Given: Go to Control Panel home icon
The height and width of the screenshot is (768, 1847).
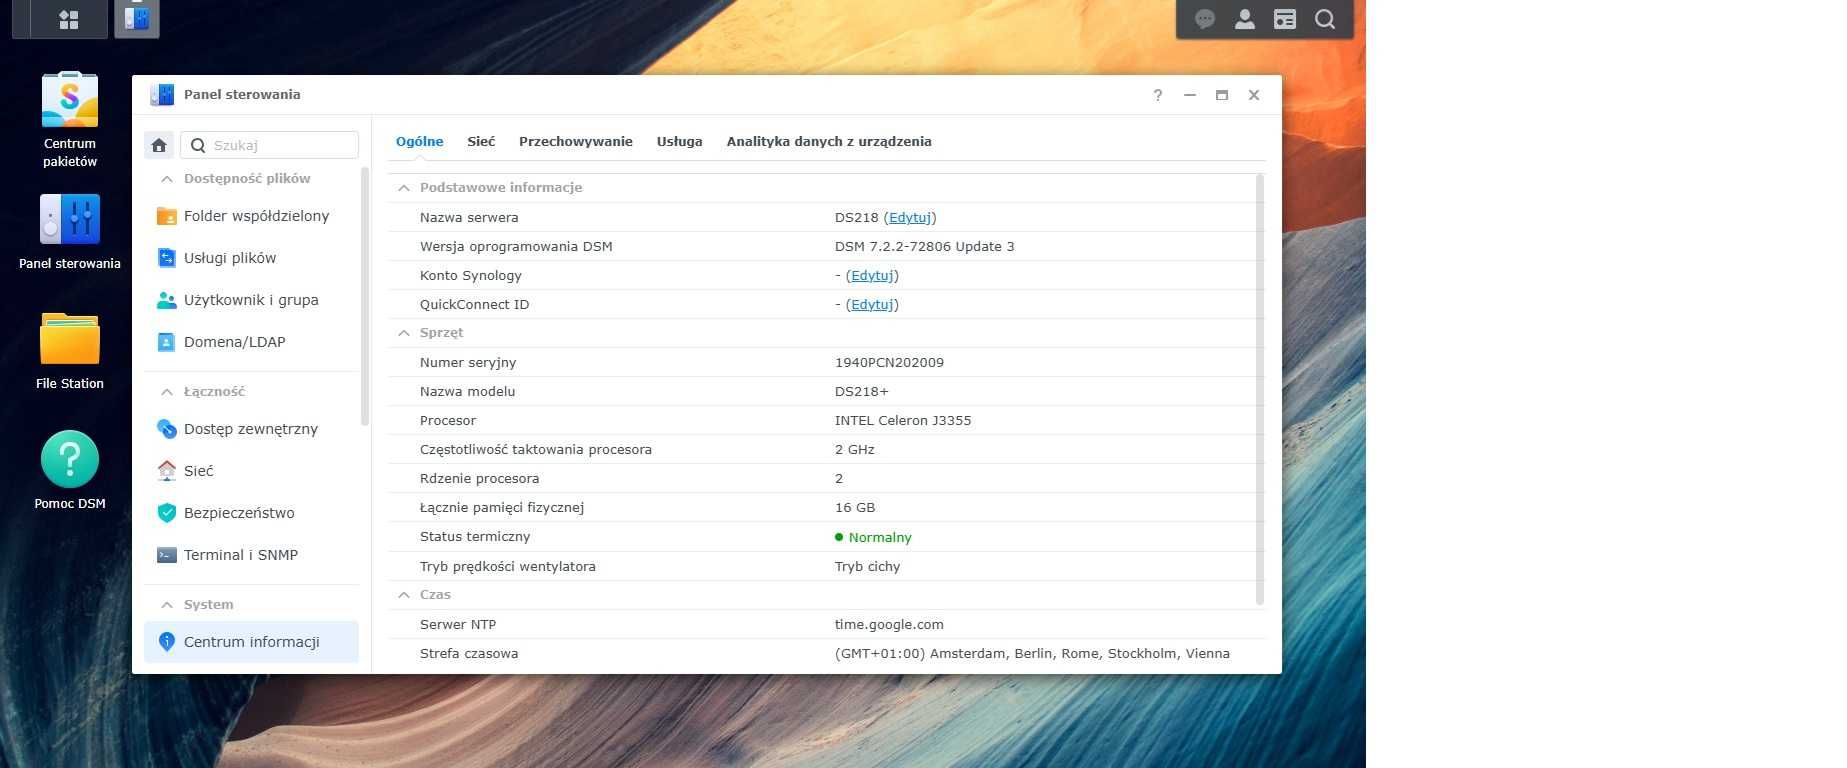Looking at the screenshot, I should [159, 145].
